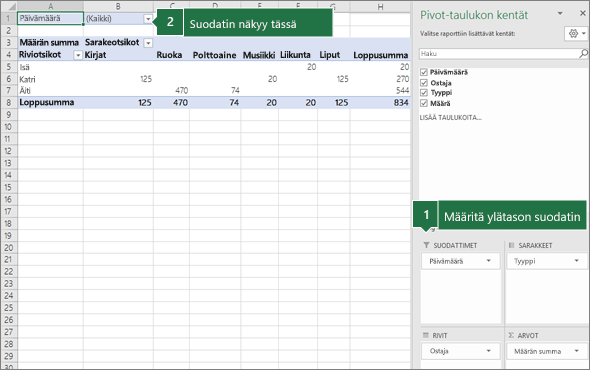Open the Tyyppi dropdown in SARAKKEET area
The height and width of the screenshot is (370, 590).
click(576, 261)
